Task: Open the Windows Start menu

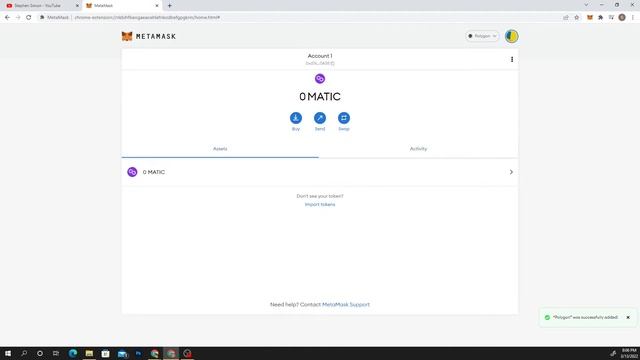Action: pos(8,353)
